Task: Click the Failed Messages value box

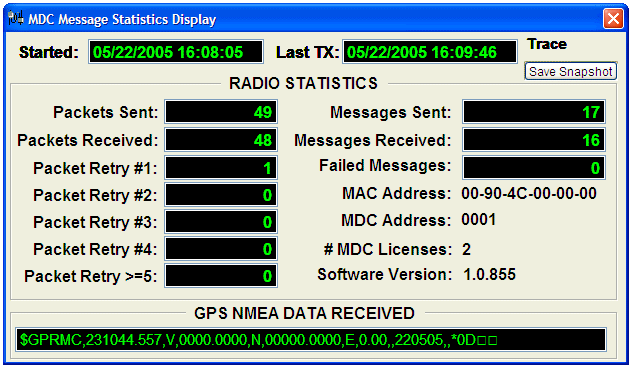Action: tap(534, 168)
